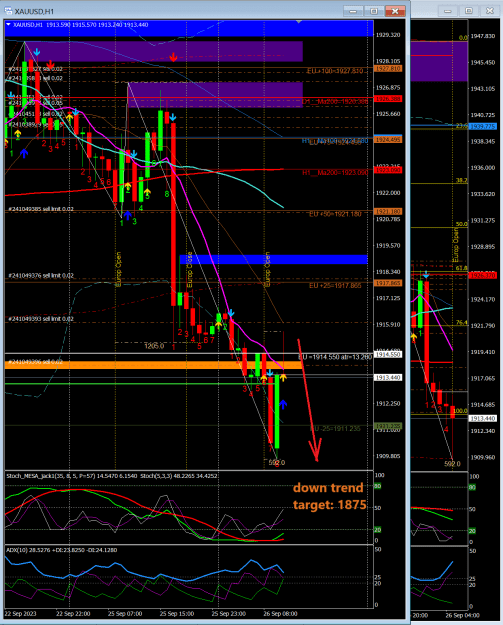Select the 'EU -25=1911.235' level text

[335, 428]
